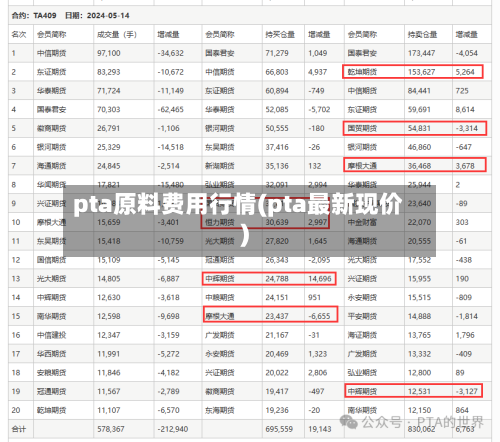Viewport: 500px width, 442px height.
Task: Click the volume cell 83,293
Action: click(109, 72)
